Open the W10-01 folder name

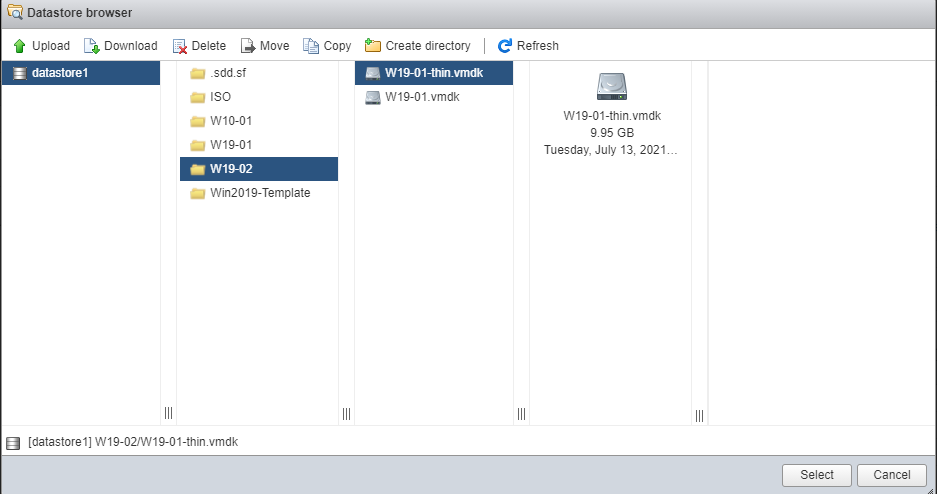[231, 121]
